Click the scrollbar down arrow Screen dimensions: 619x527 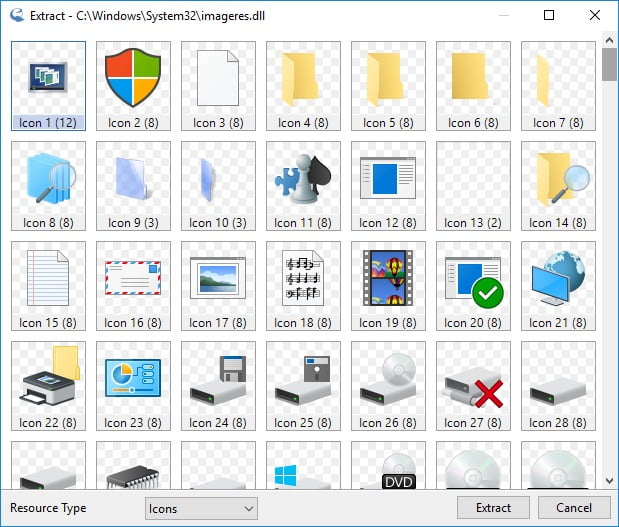point(609,481)
